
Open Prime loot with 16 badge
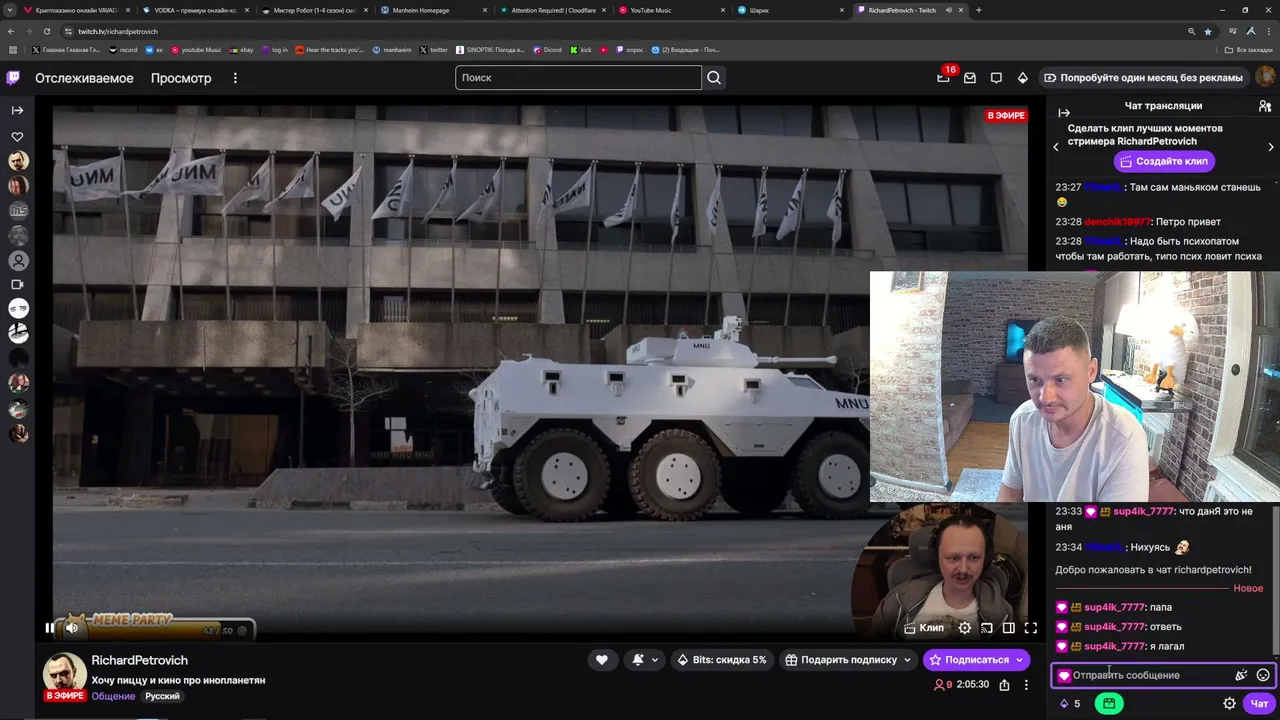coord(943,78)
